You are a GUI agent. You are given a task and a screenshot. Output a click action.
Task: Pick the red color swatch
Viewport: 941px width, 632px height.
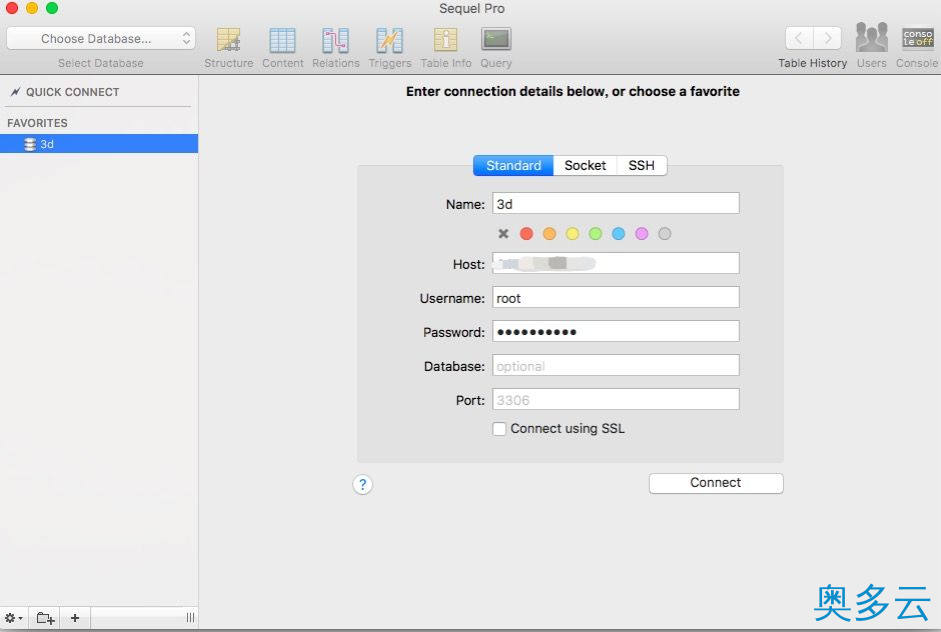[526, 233]
